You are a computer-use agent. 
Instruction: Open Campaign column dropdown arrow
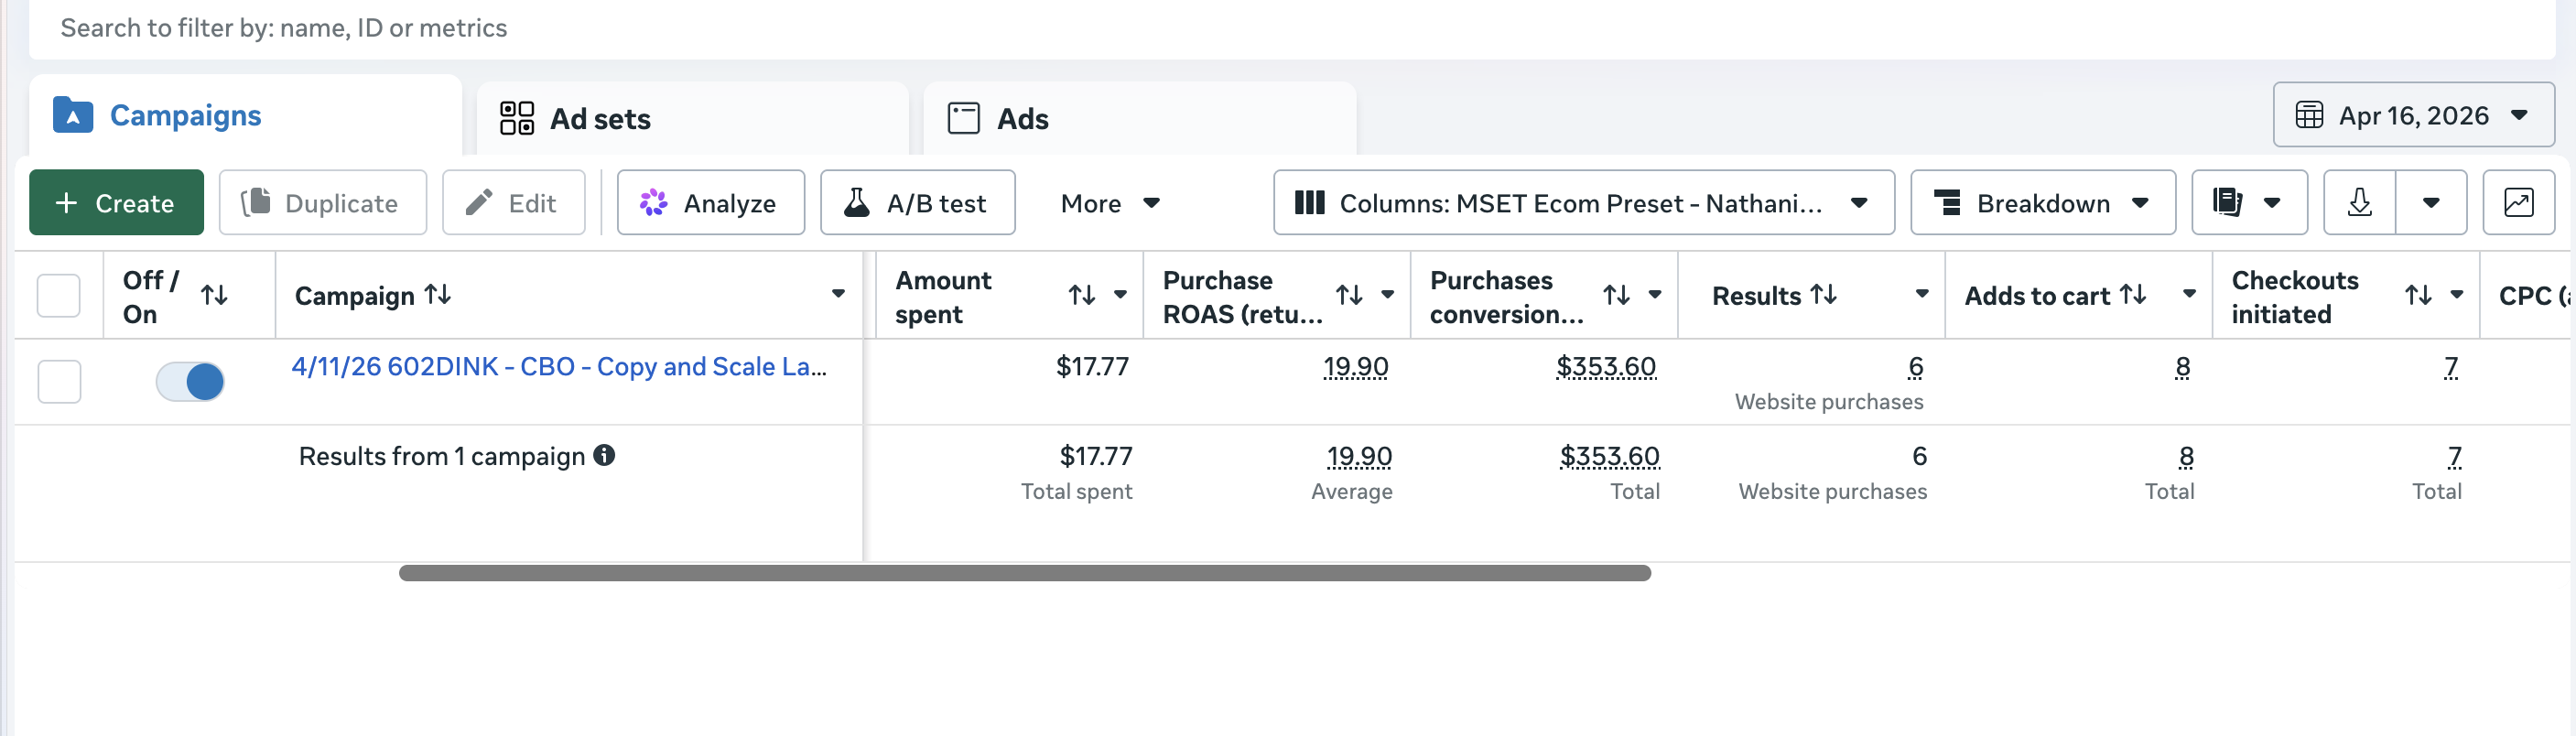coord(838,294)
